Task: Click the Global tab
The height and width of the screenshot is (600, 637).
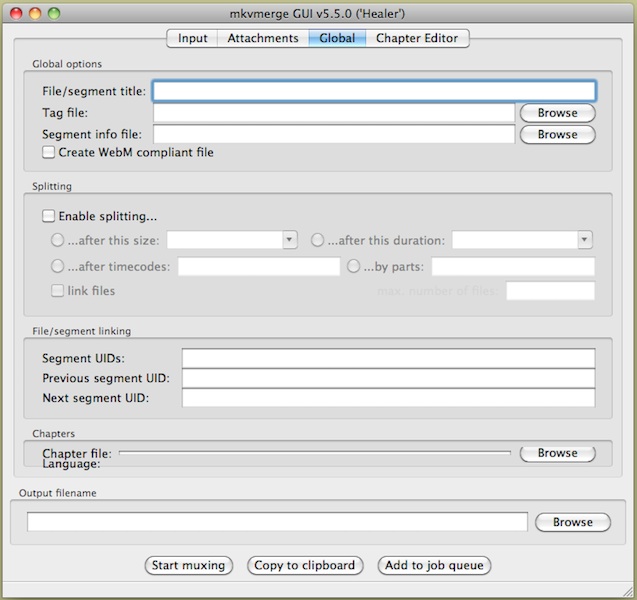Action: [x=337, y=38]
